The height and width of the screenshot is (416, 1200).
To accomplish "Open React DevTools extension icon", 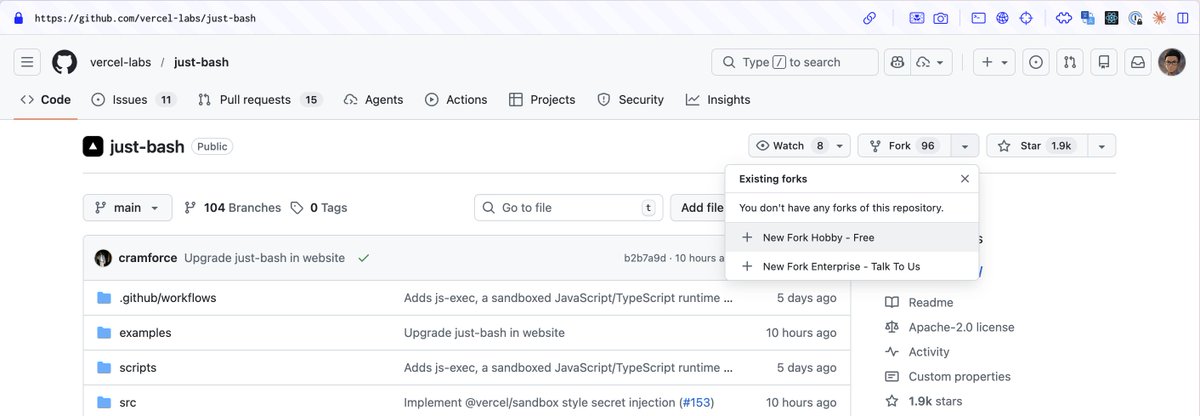I will pyautogui.click(x=1111, y=18).
